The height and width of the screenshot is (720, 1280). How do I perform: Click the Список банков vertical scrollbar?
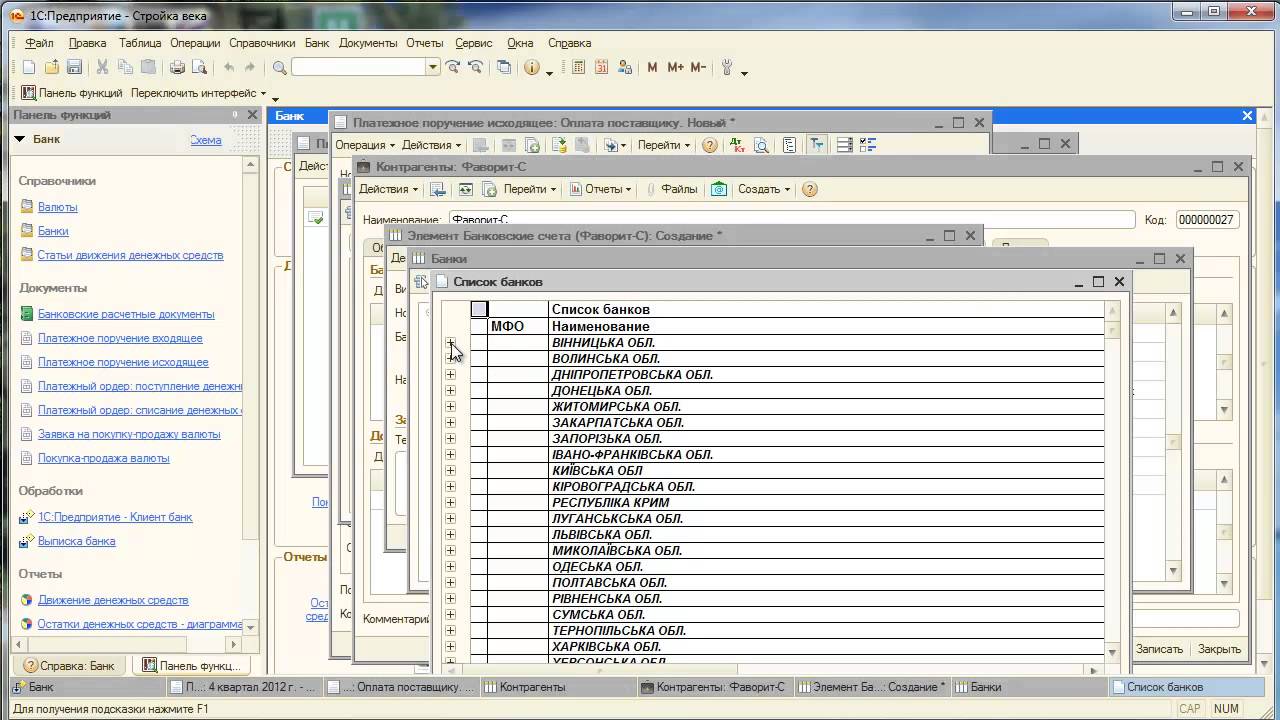coord(1112,480)
